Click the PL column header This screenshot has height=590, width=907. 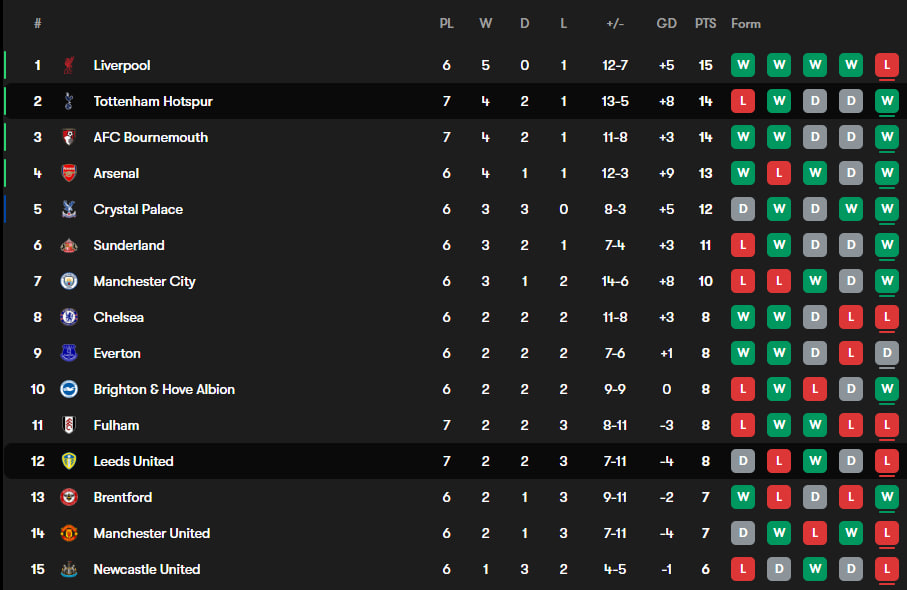pyautogui.click(x=447, y=23)
